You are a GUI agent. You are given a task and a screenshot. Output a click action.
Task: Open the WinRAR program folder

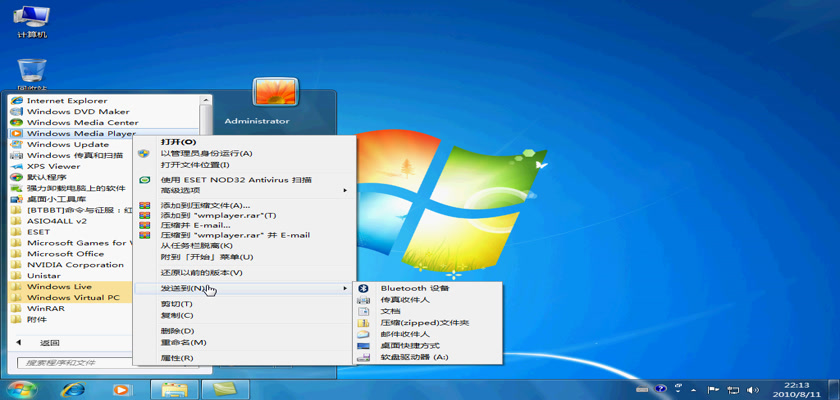pyautogui.click(x=45, y=309)
